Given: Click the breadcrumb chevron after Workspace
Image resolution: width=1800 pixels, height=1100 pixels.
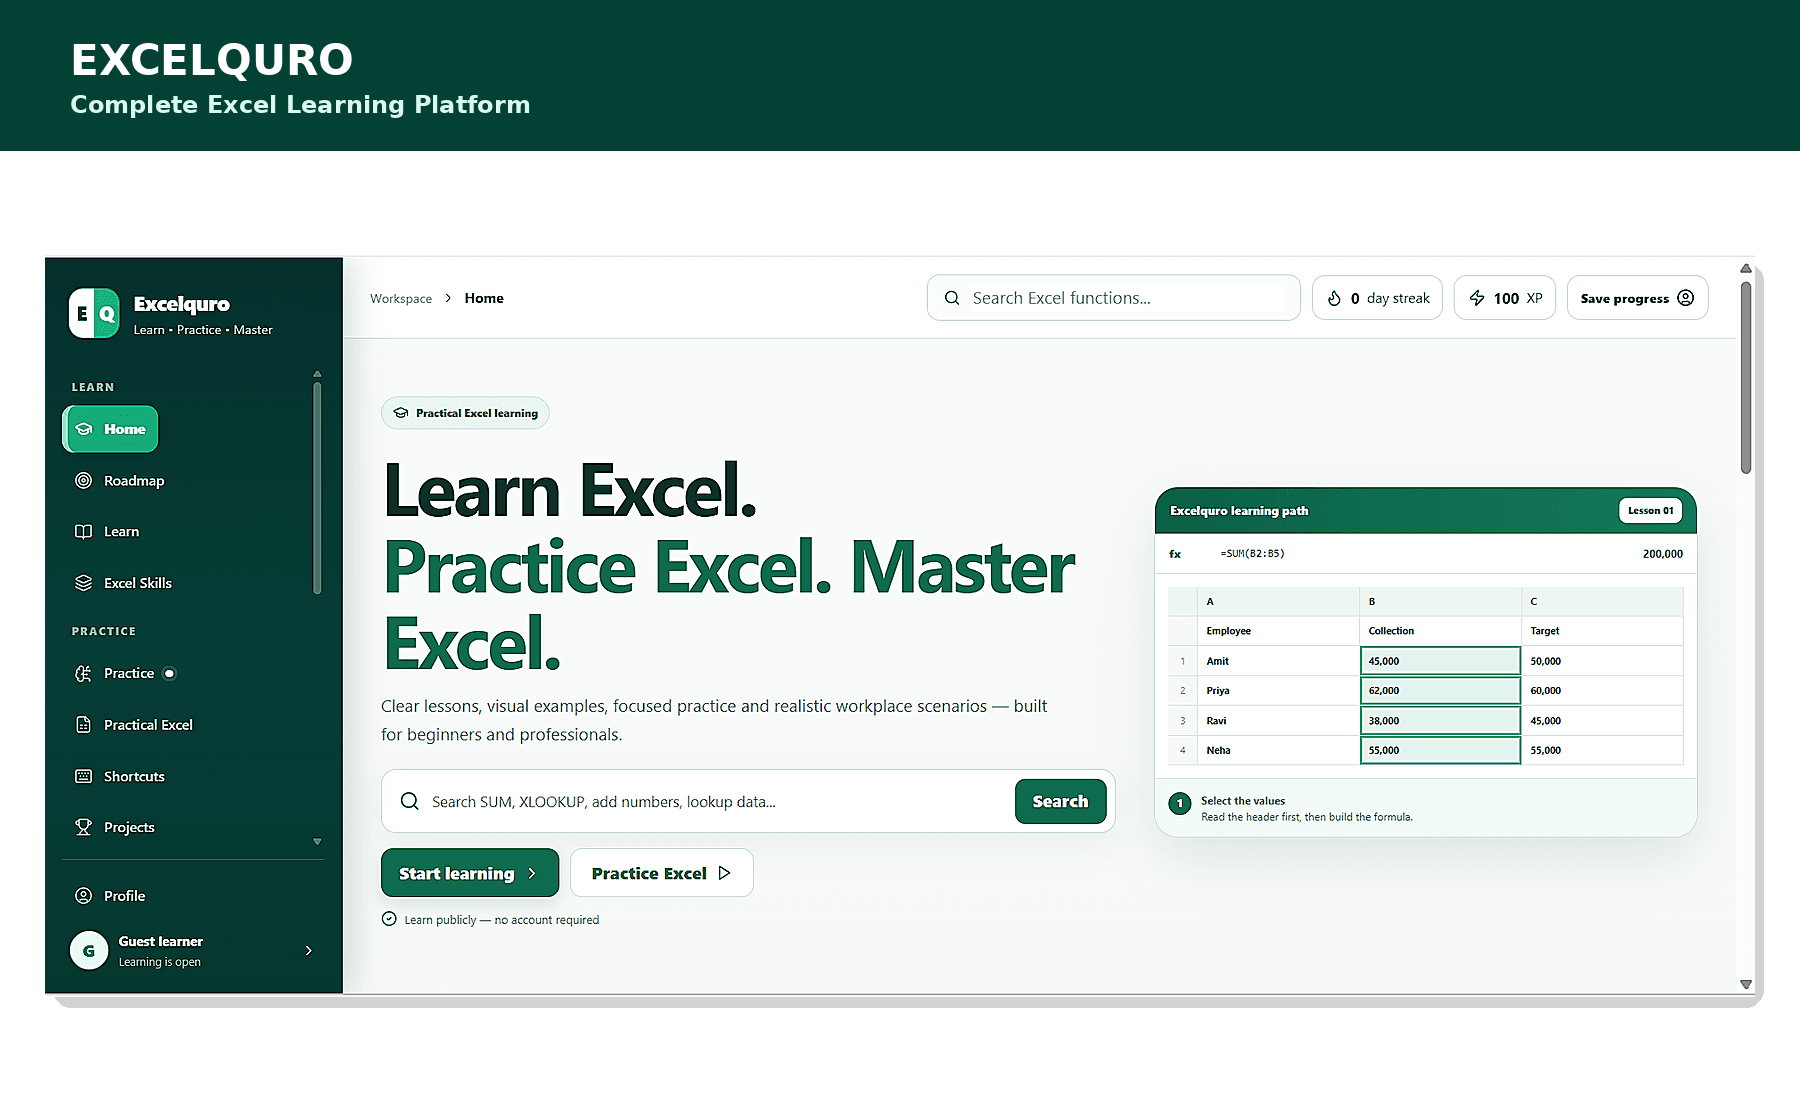Looking at the screenshot, I should point(448,298).
